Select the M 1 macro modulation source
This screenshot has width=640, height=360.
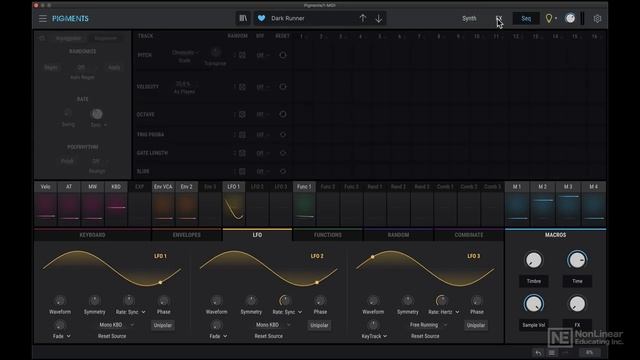(517, 204)
